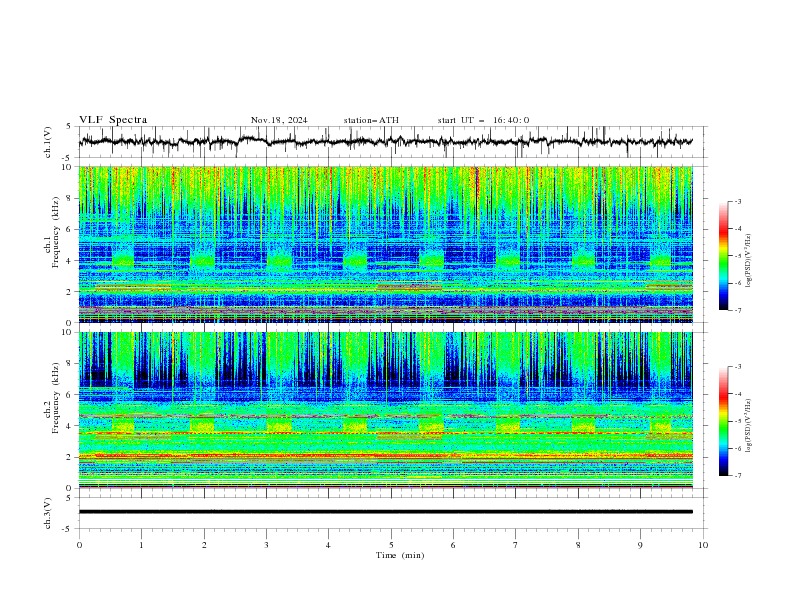Click the "Time (min)" axis title
This screenshot has width=792, height=612.
(400, 555)
